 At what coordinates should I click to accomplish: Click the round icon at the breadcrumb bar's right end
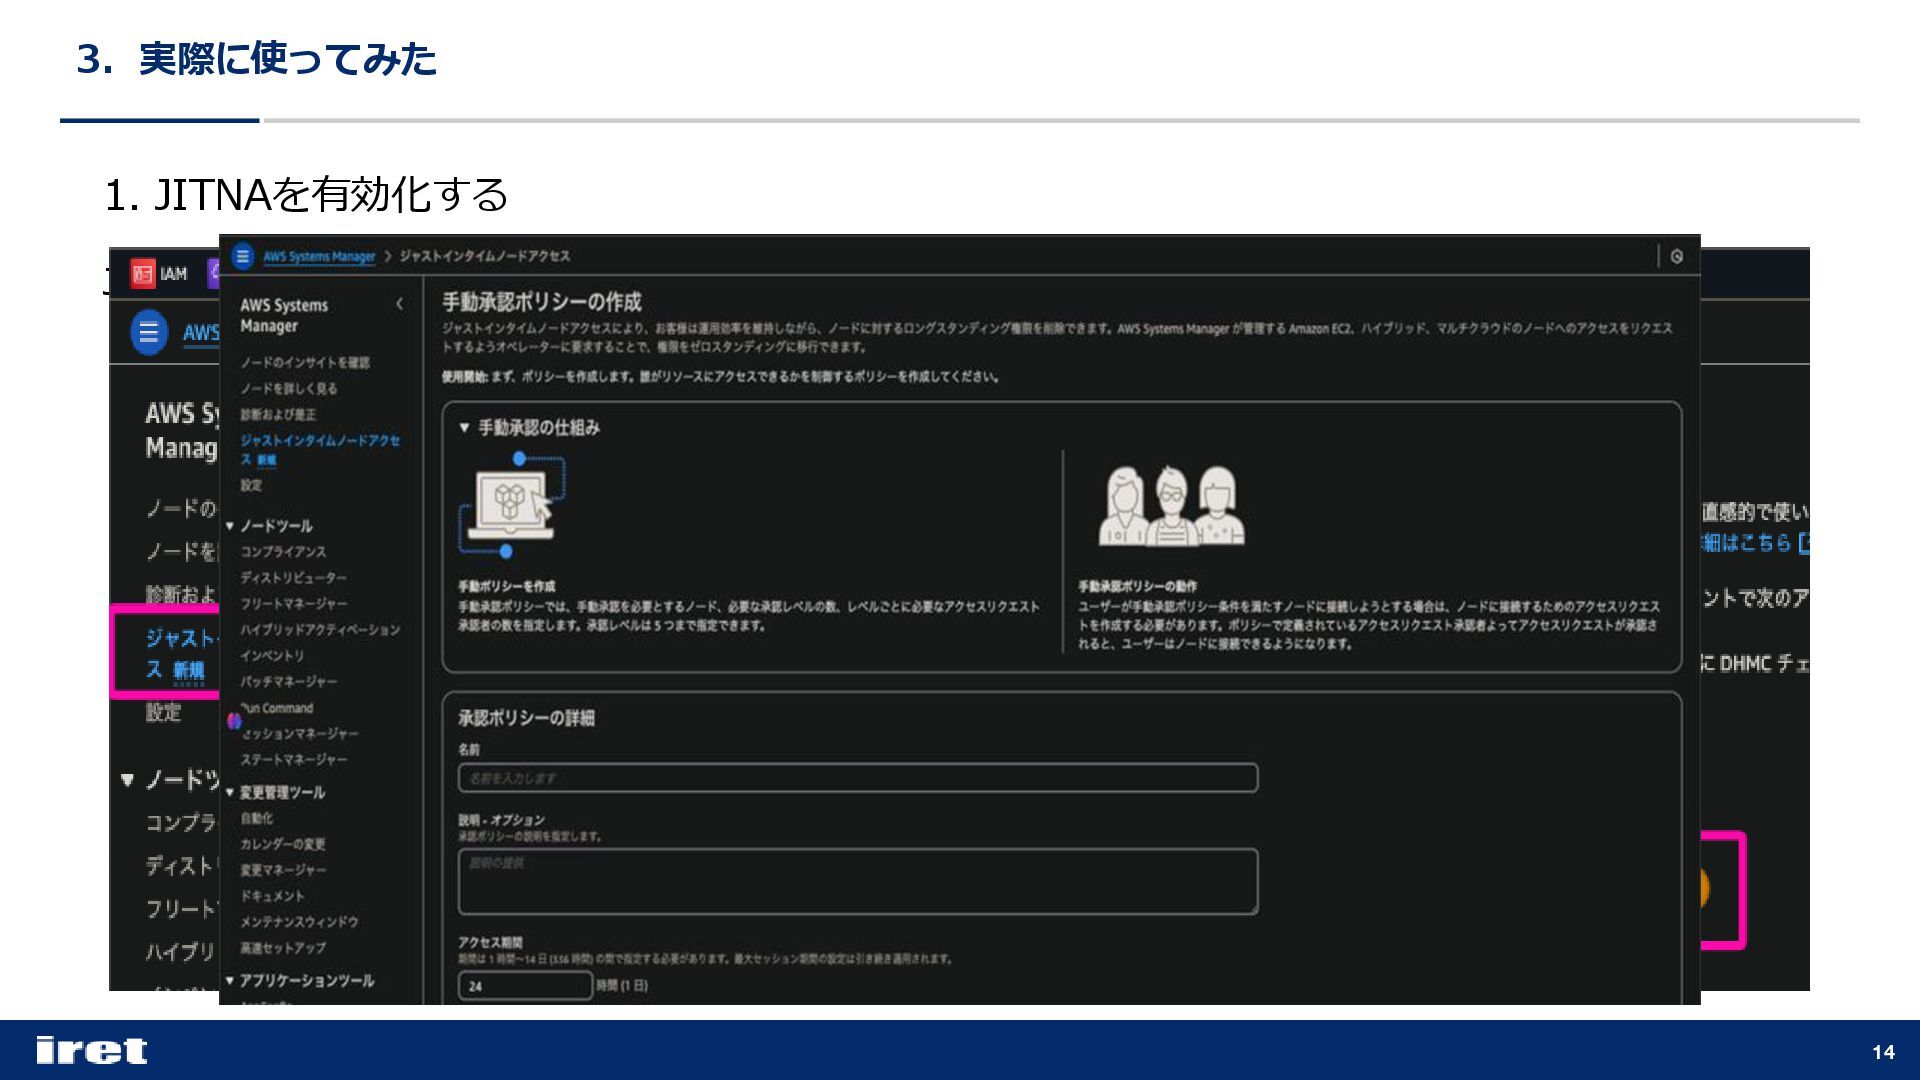click(x=1677, y=257)
